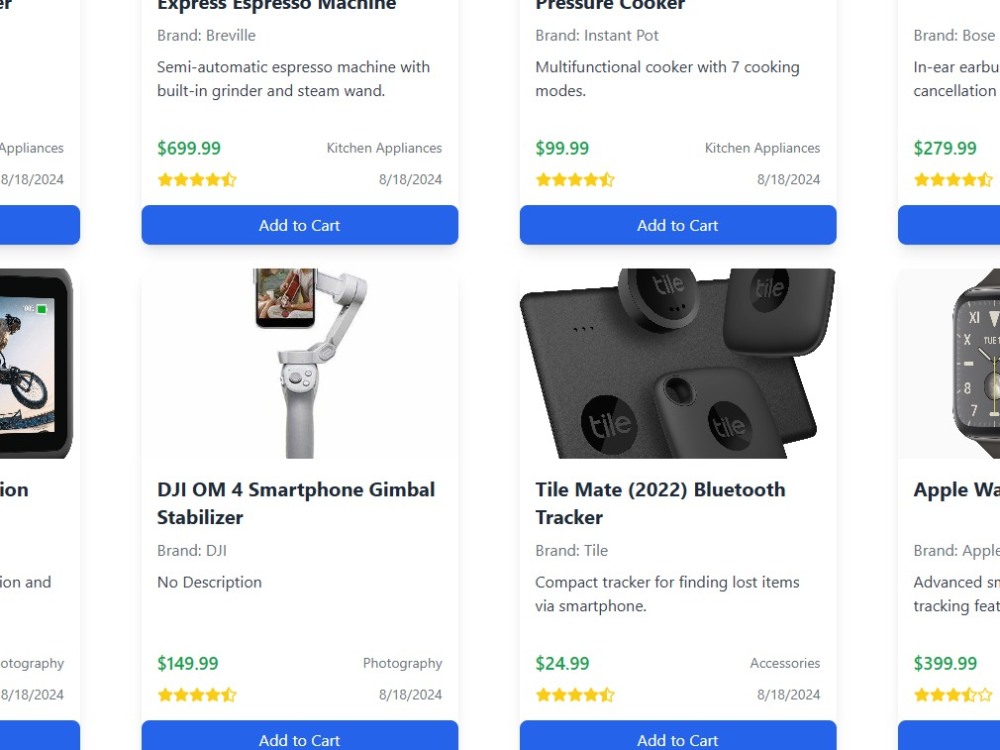Image resolution: width=1000 pixels, height=750 pixels.
Task: Open Tile Mate tracker product image
Action: tap(678, 363)
